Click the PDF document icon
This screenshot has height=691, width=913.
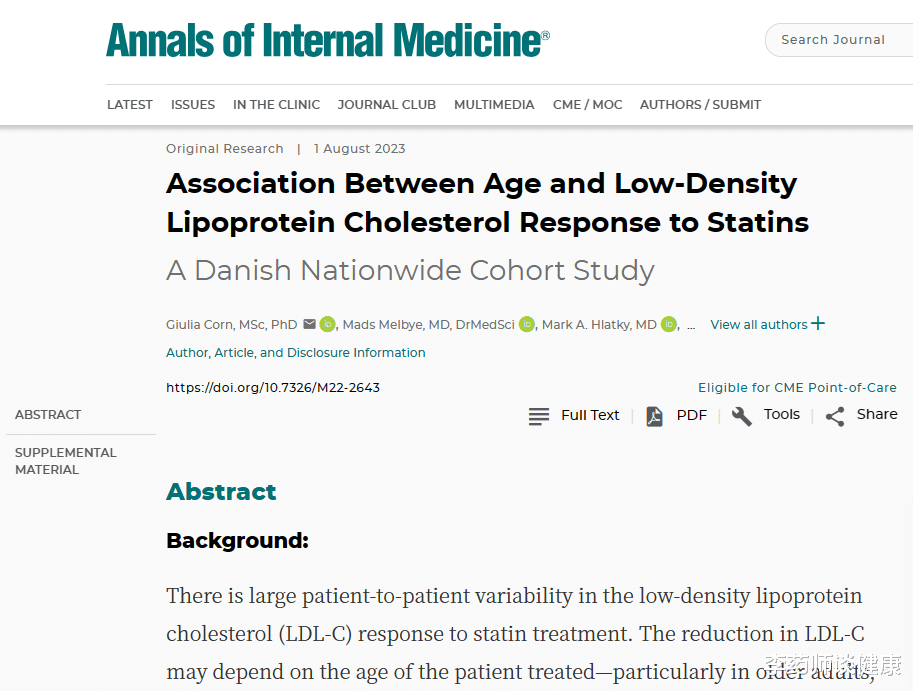tap(654, 416)
